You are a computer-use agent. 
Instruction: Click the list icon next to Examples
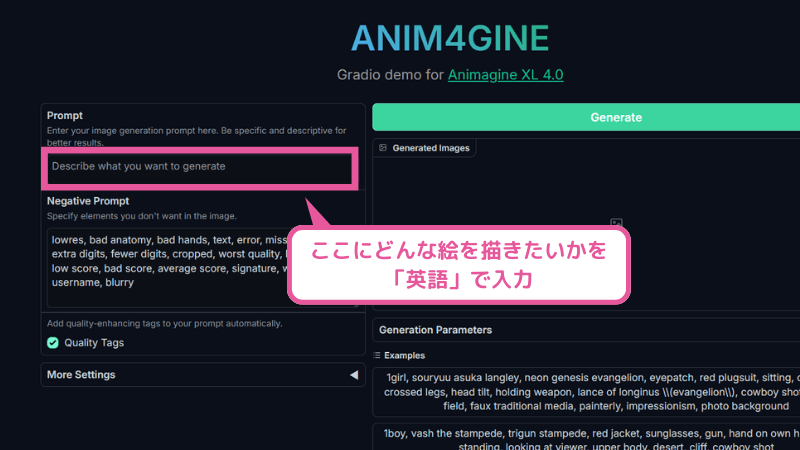[x=377, y=356]
